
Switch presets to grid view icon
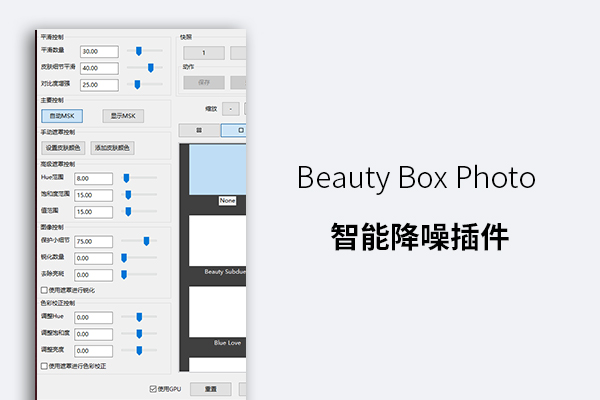pos(199,131)
